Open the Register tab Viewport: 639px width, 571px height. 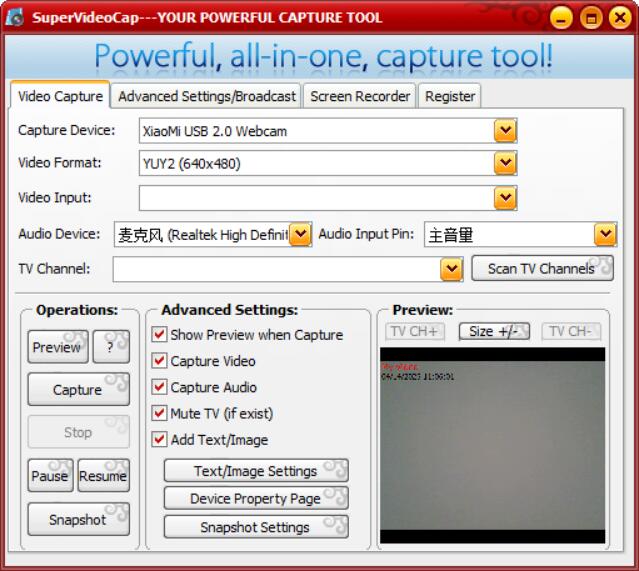(450, 97)
